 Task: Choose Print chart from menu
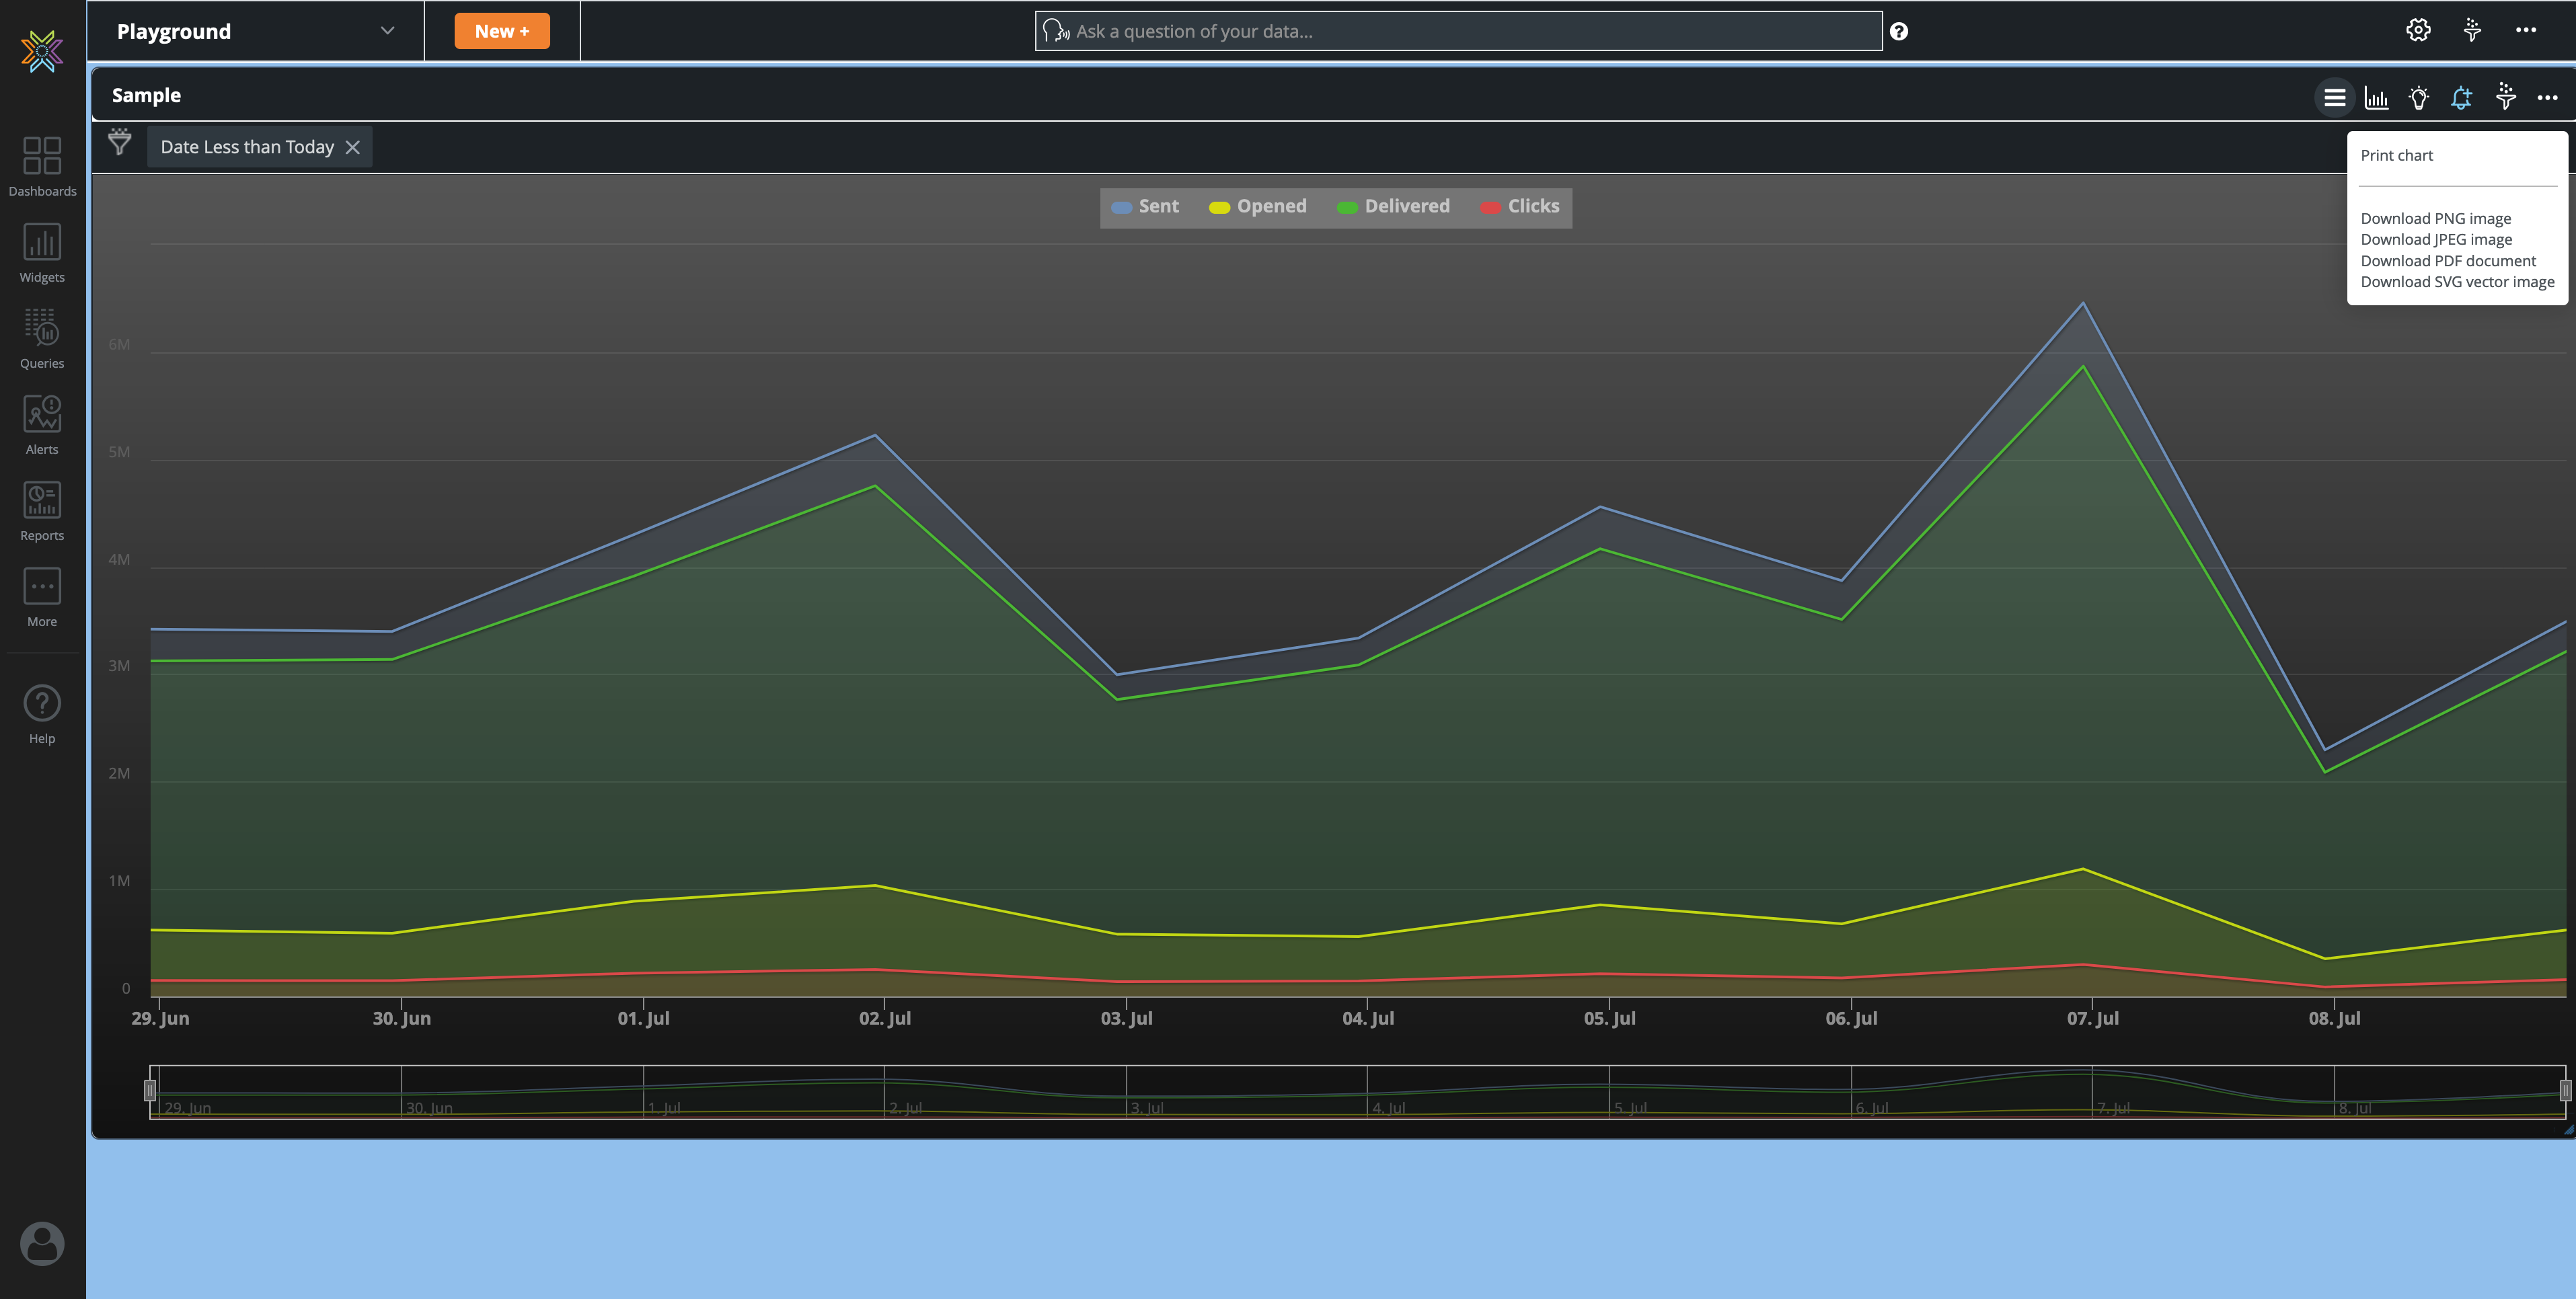click(2396, 156)
